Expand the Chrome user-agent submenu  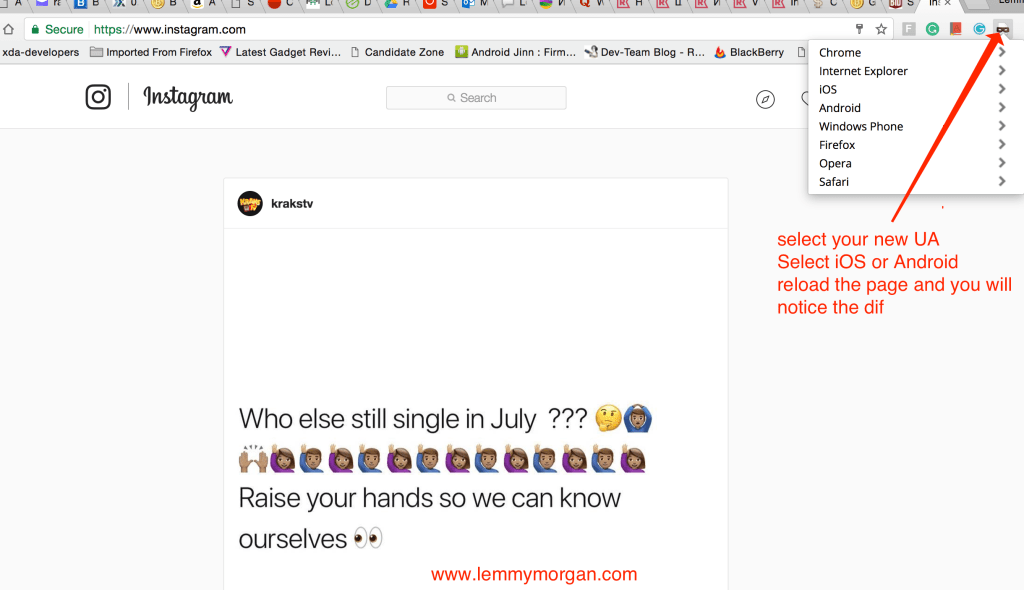pos(912,52)
